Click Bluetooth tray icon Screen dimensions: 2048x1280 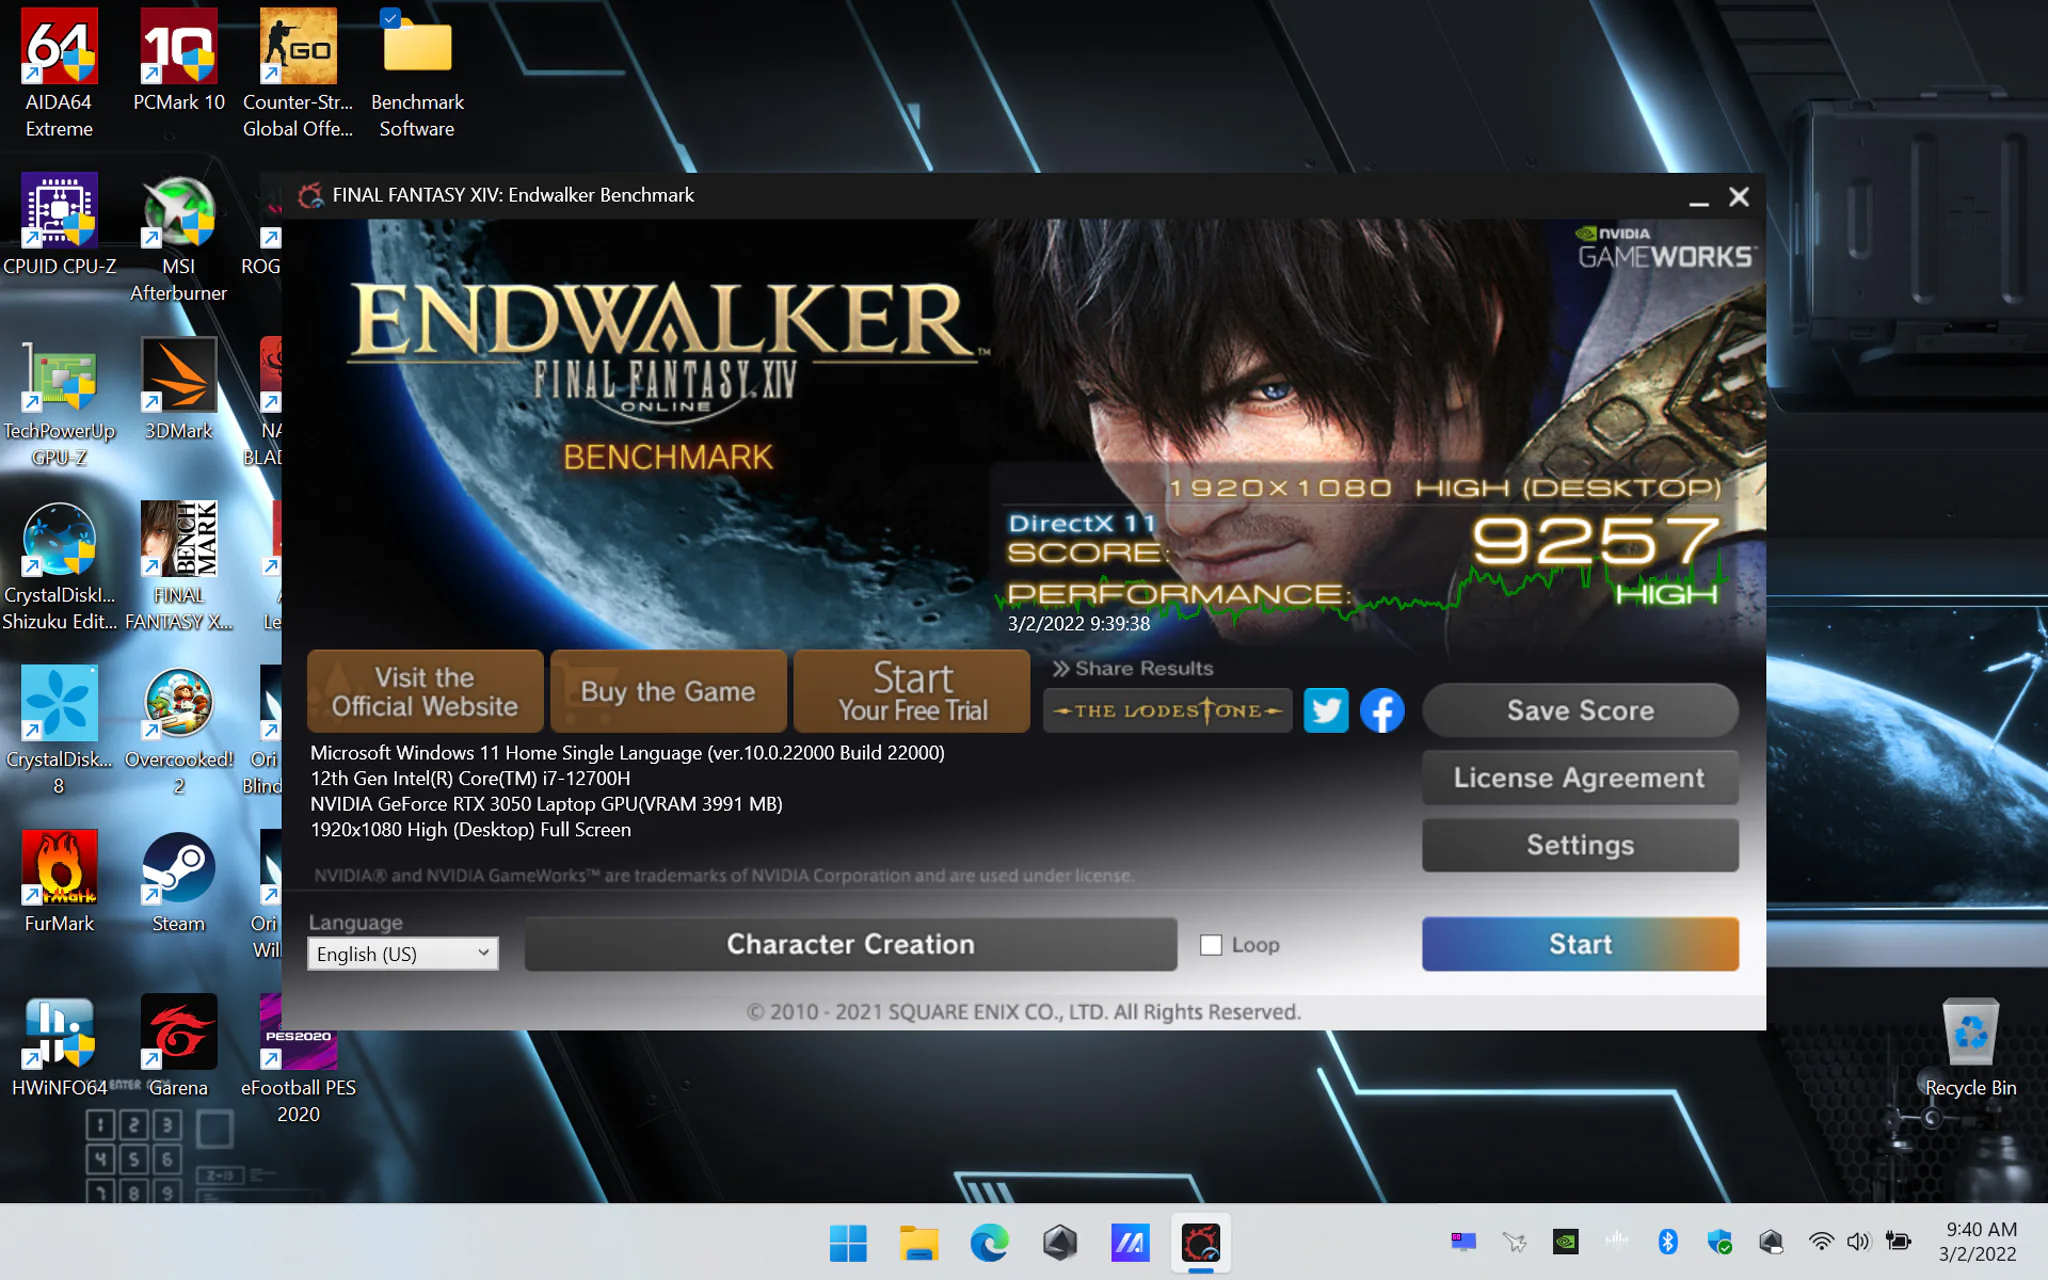pos(1667,1242)
